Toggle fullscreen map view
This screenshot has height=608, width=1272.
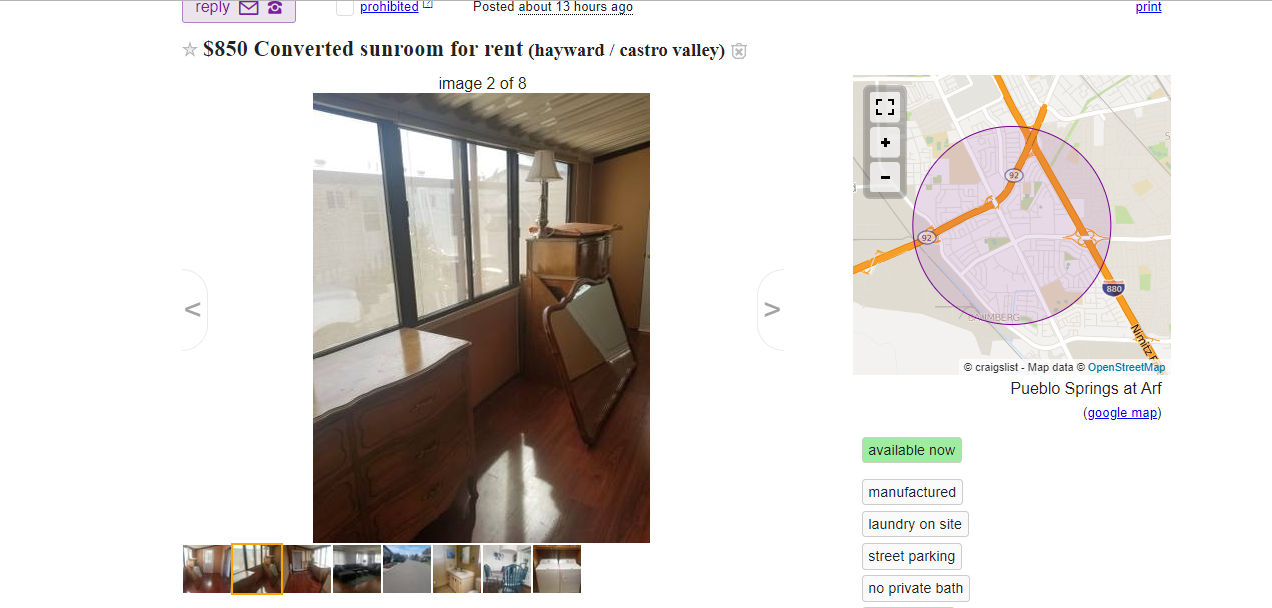click(885, 107)
